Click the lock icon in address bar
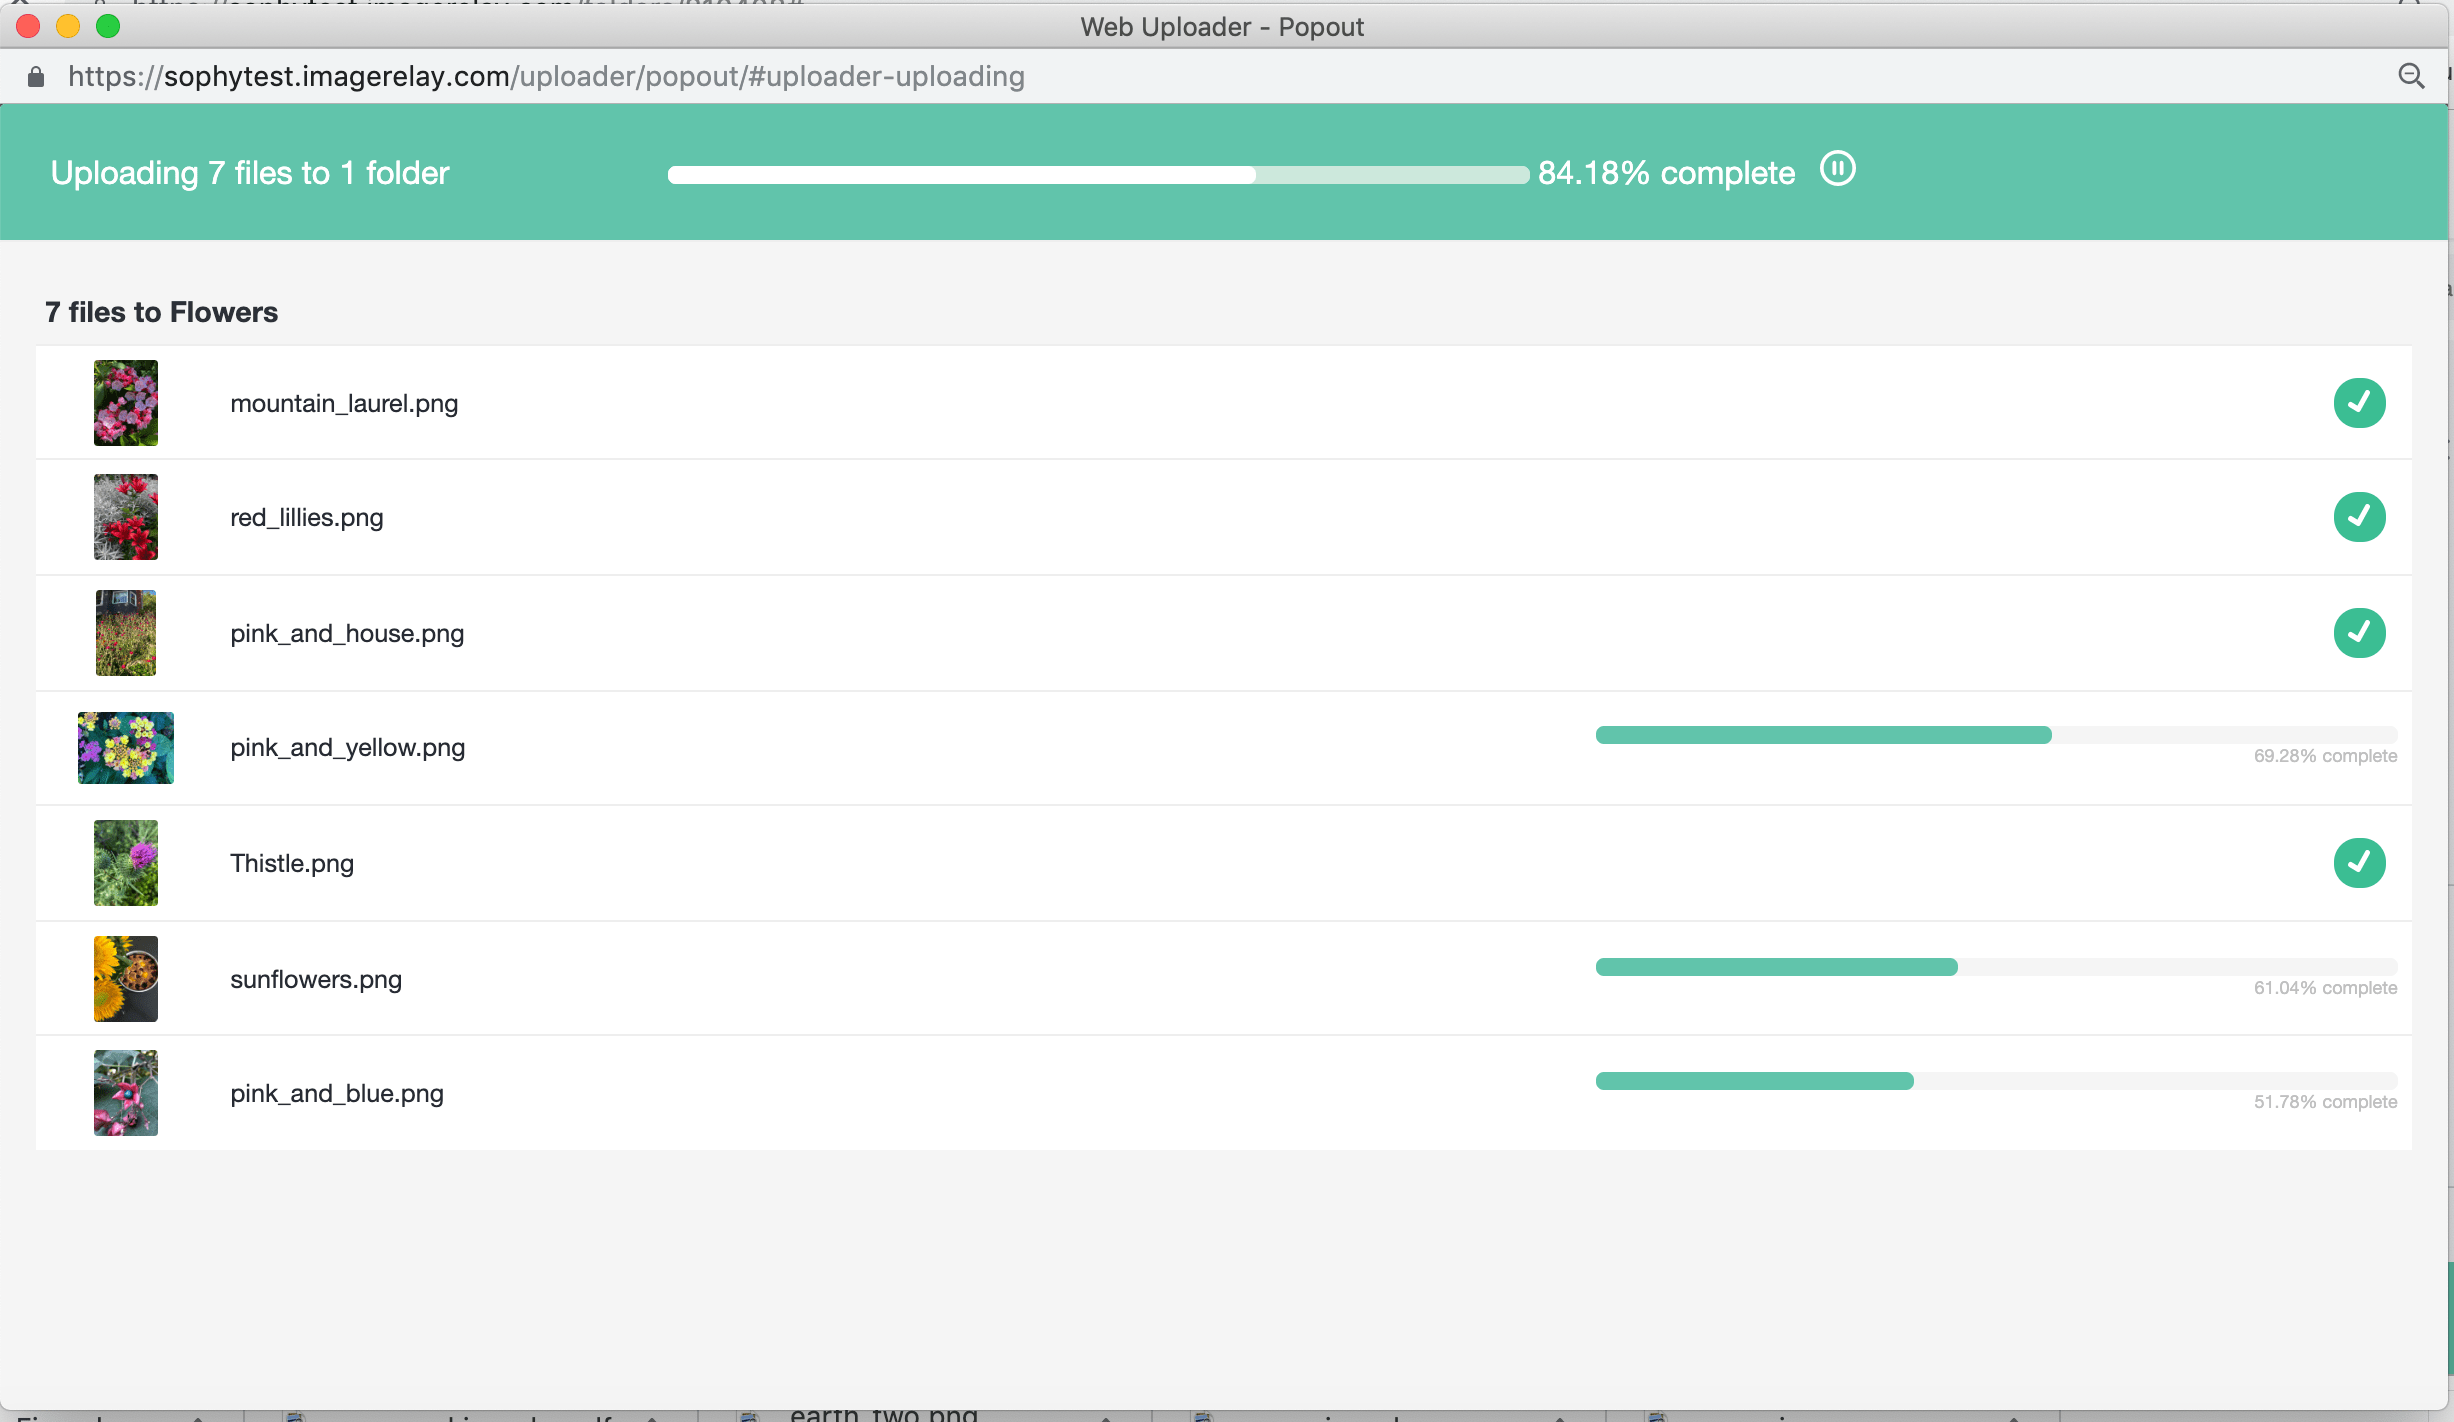Screen dimensions: 2454x1422 (x=36, y=77)
